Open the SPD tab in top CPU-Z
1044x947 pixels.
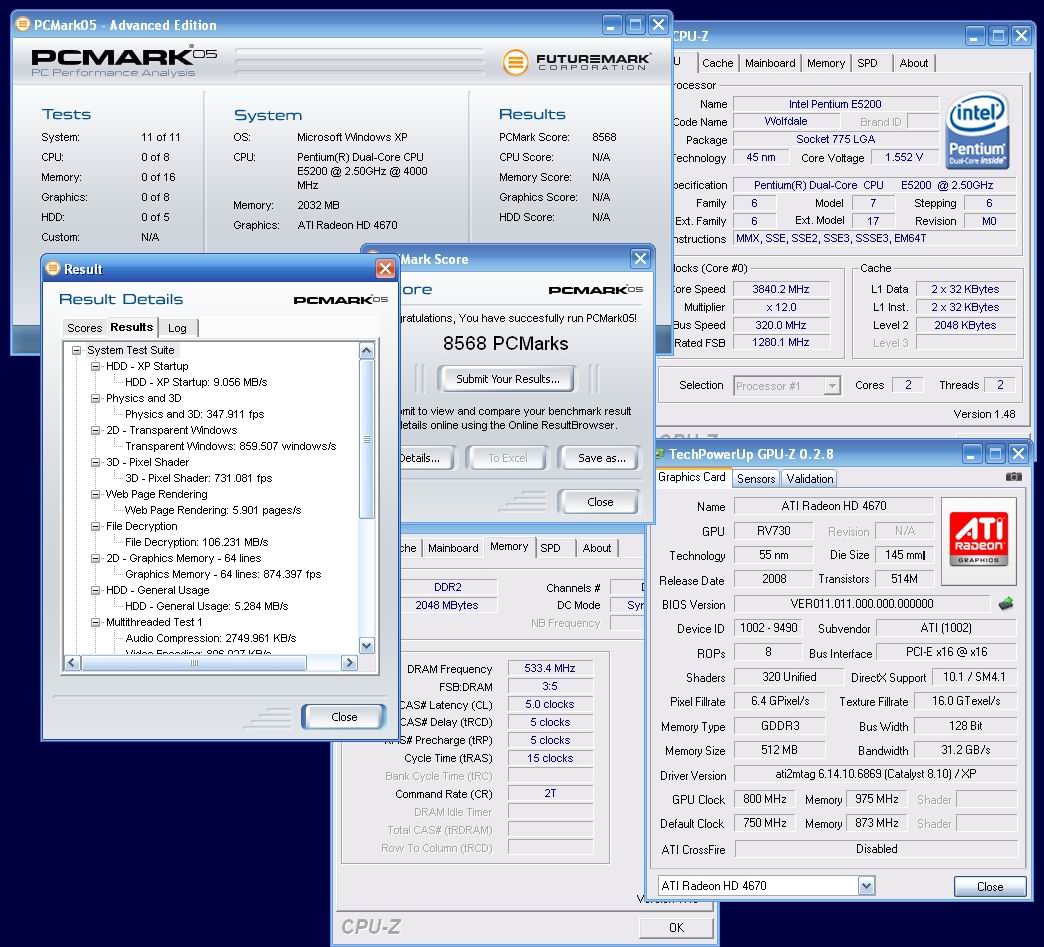click(x=867, y=63)
